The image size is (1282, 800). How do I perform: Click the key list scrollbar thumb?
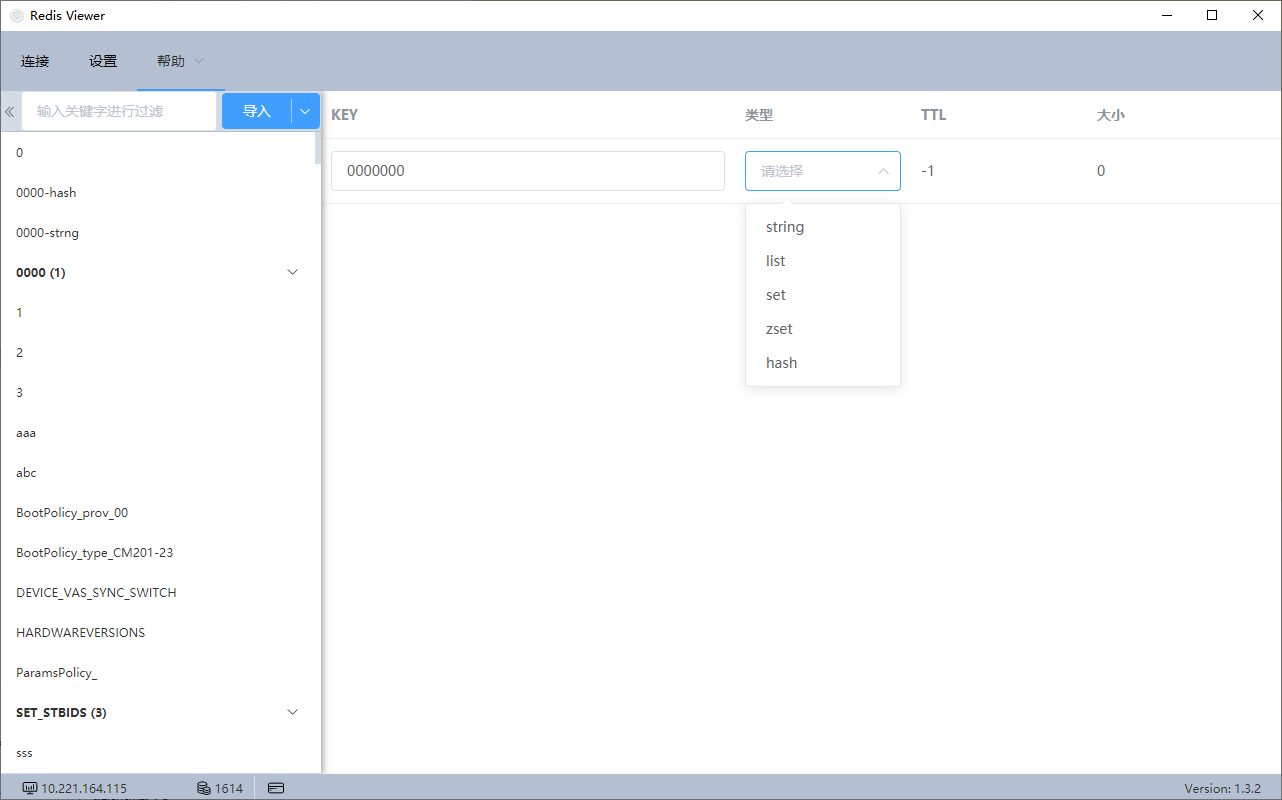(x=318, y=148)
